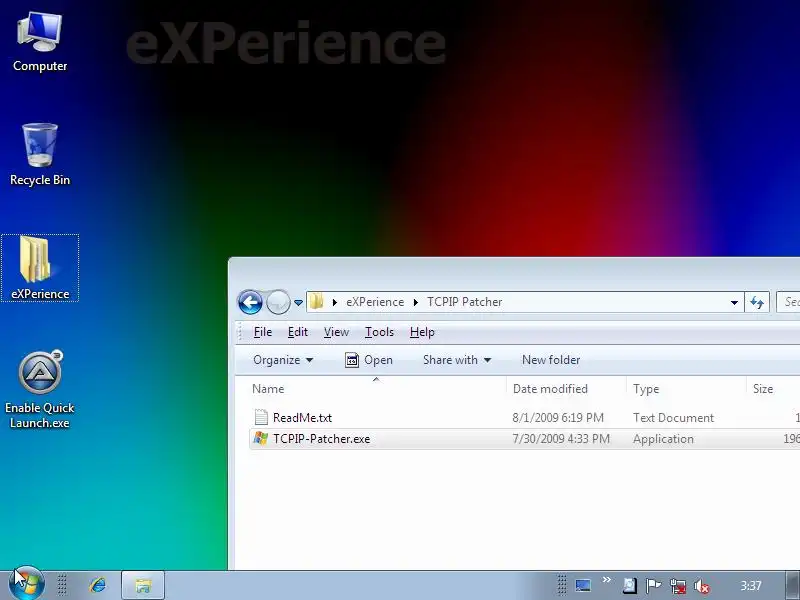
Task: Click the network disconnected tray icon
Action: [x=678, y=586]
